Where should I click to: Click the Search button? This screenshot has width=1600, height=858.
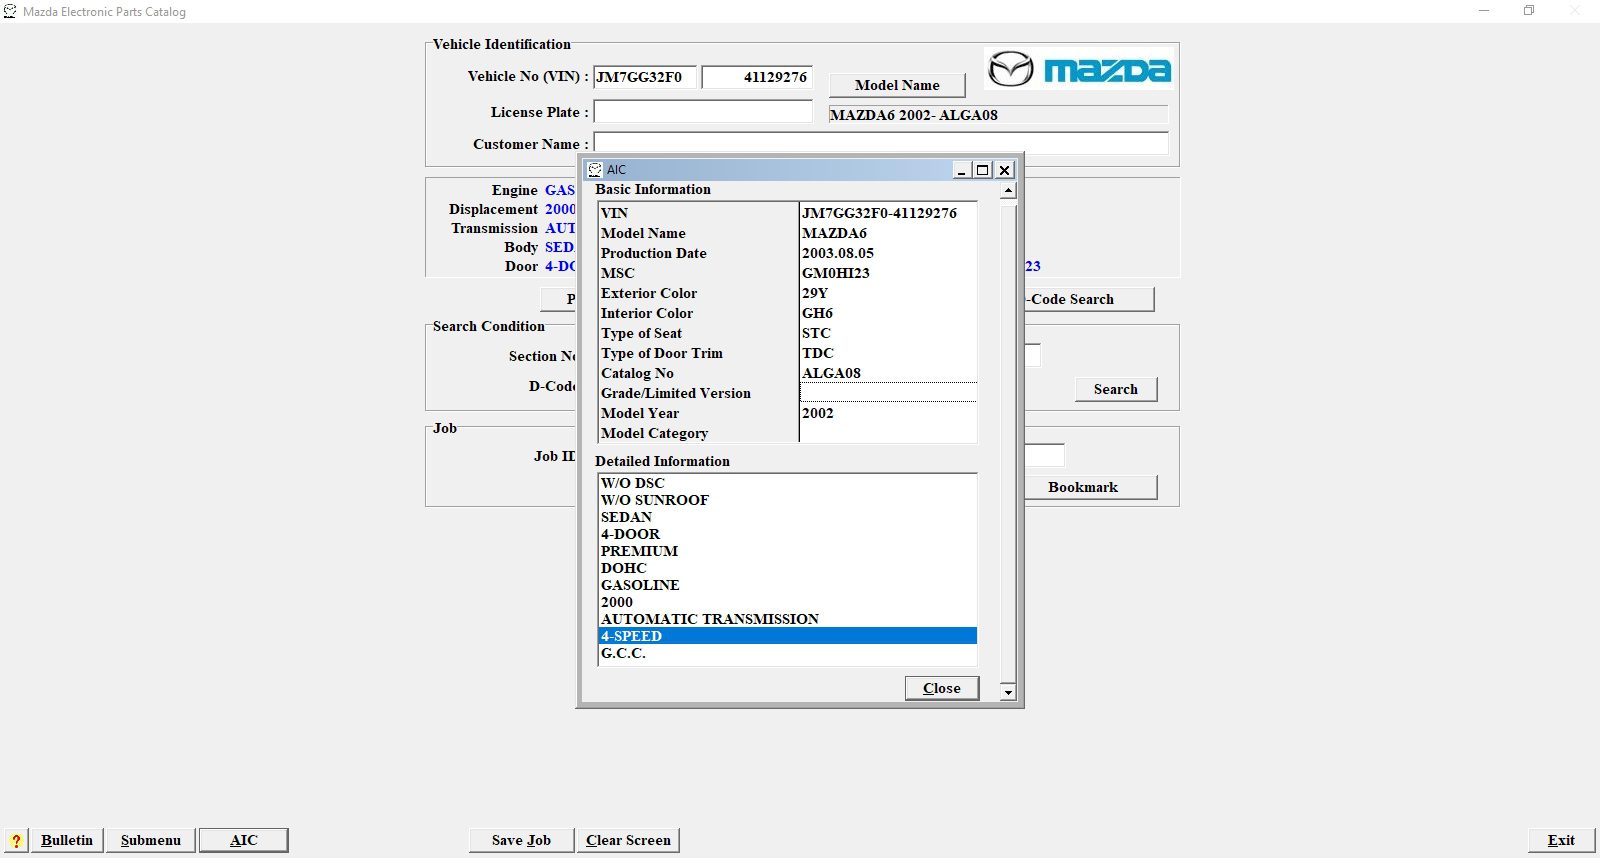click(x=1116, y=389)
